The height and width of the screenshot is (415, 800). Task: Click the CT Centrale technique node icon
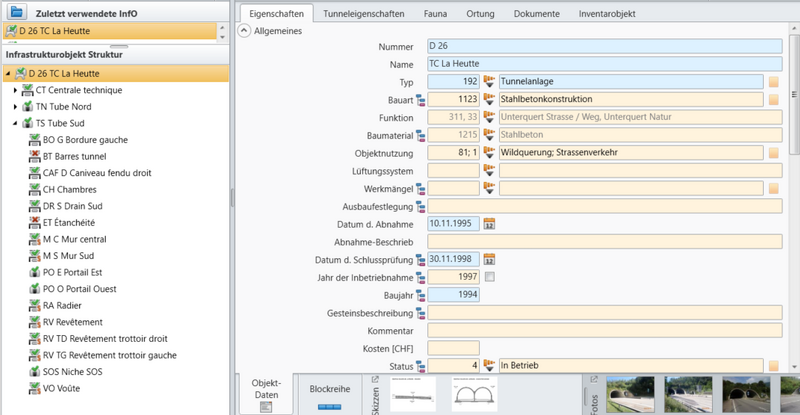28,90
